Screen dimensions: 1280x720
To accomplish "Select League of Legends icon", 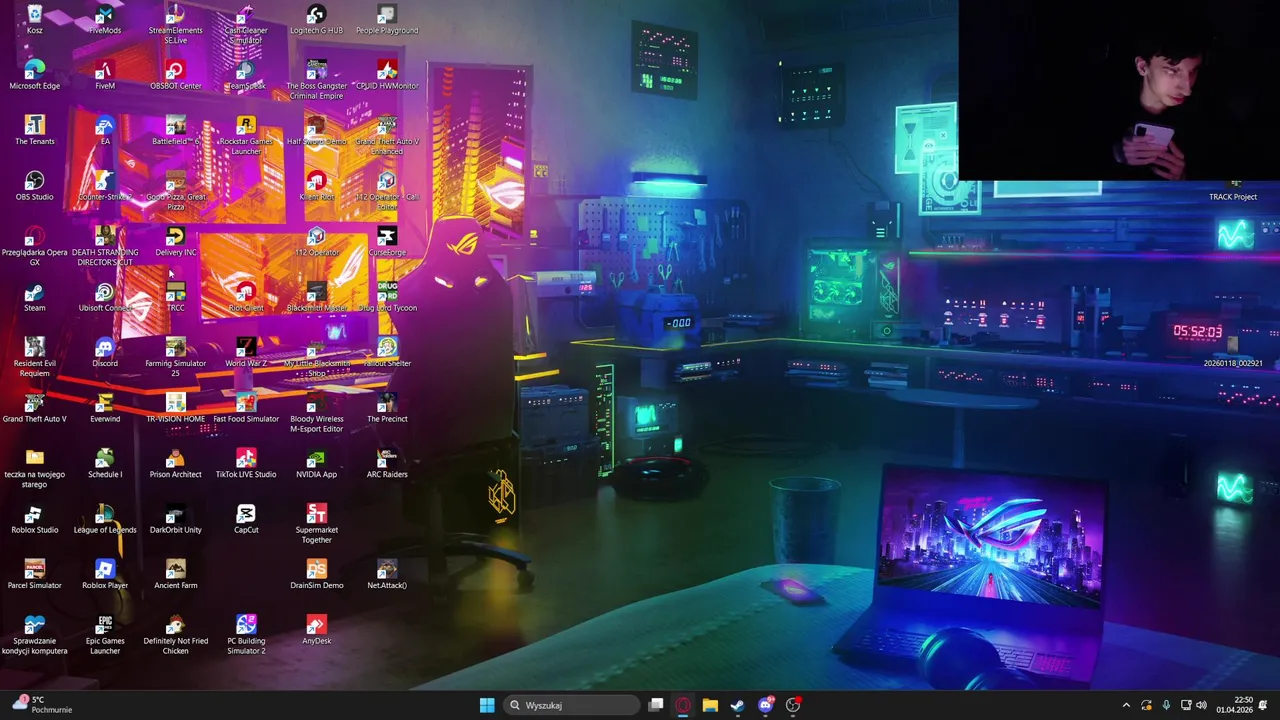I will 105,519.
